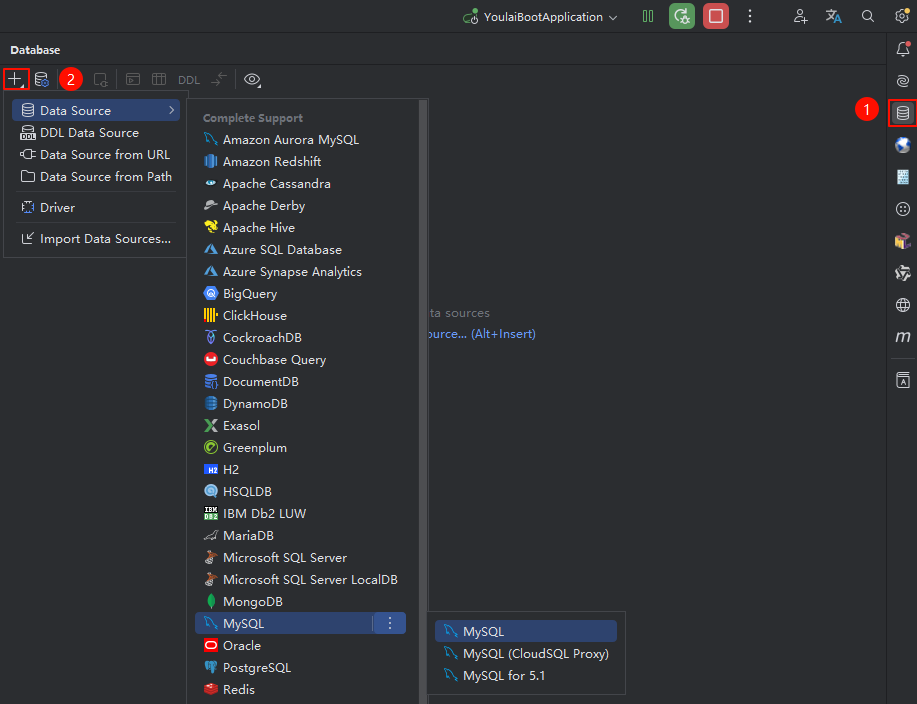The width and height of the screenshot is (917, 704).
Task: Click the Jump to source arrow icon
Action: (219, 80)
